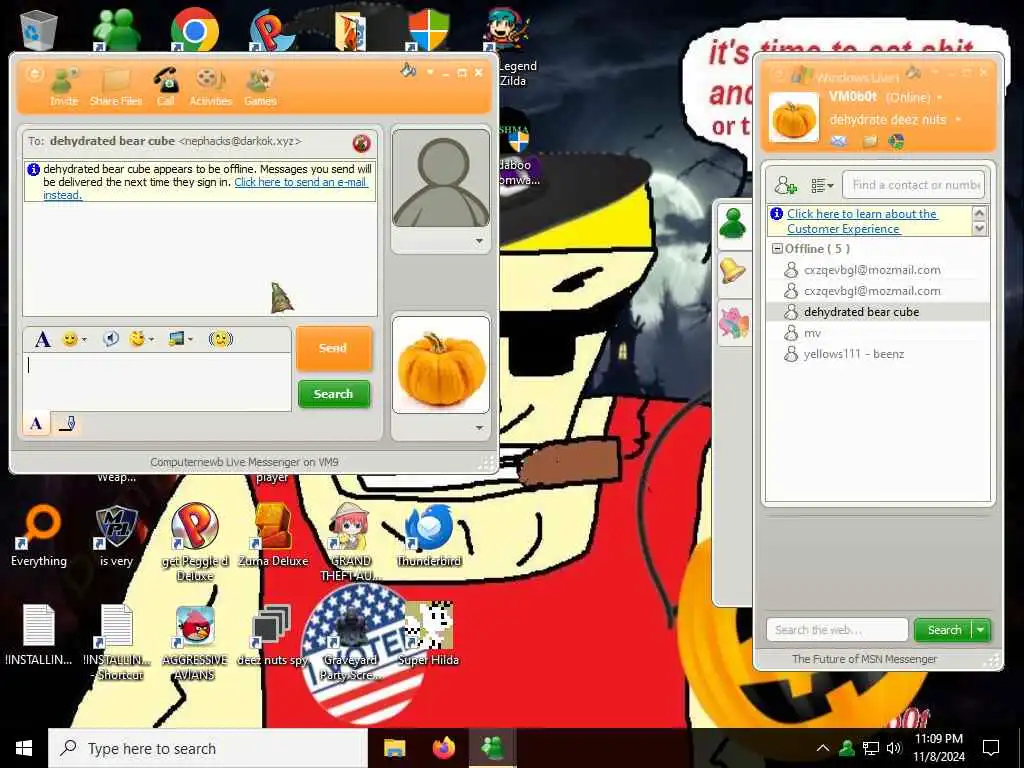Start a Call with the phone icon
1024x768 pixels.
(166, 86)
